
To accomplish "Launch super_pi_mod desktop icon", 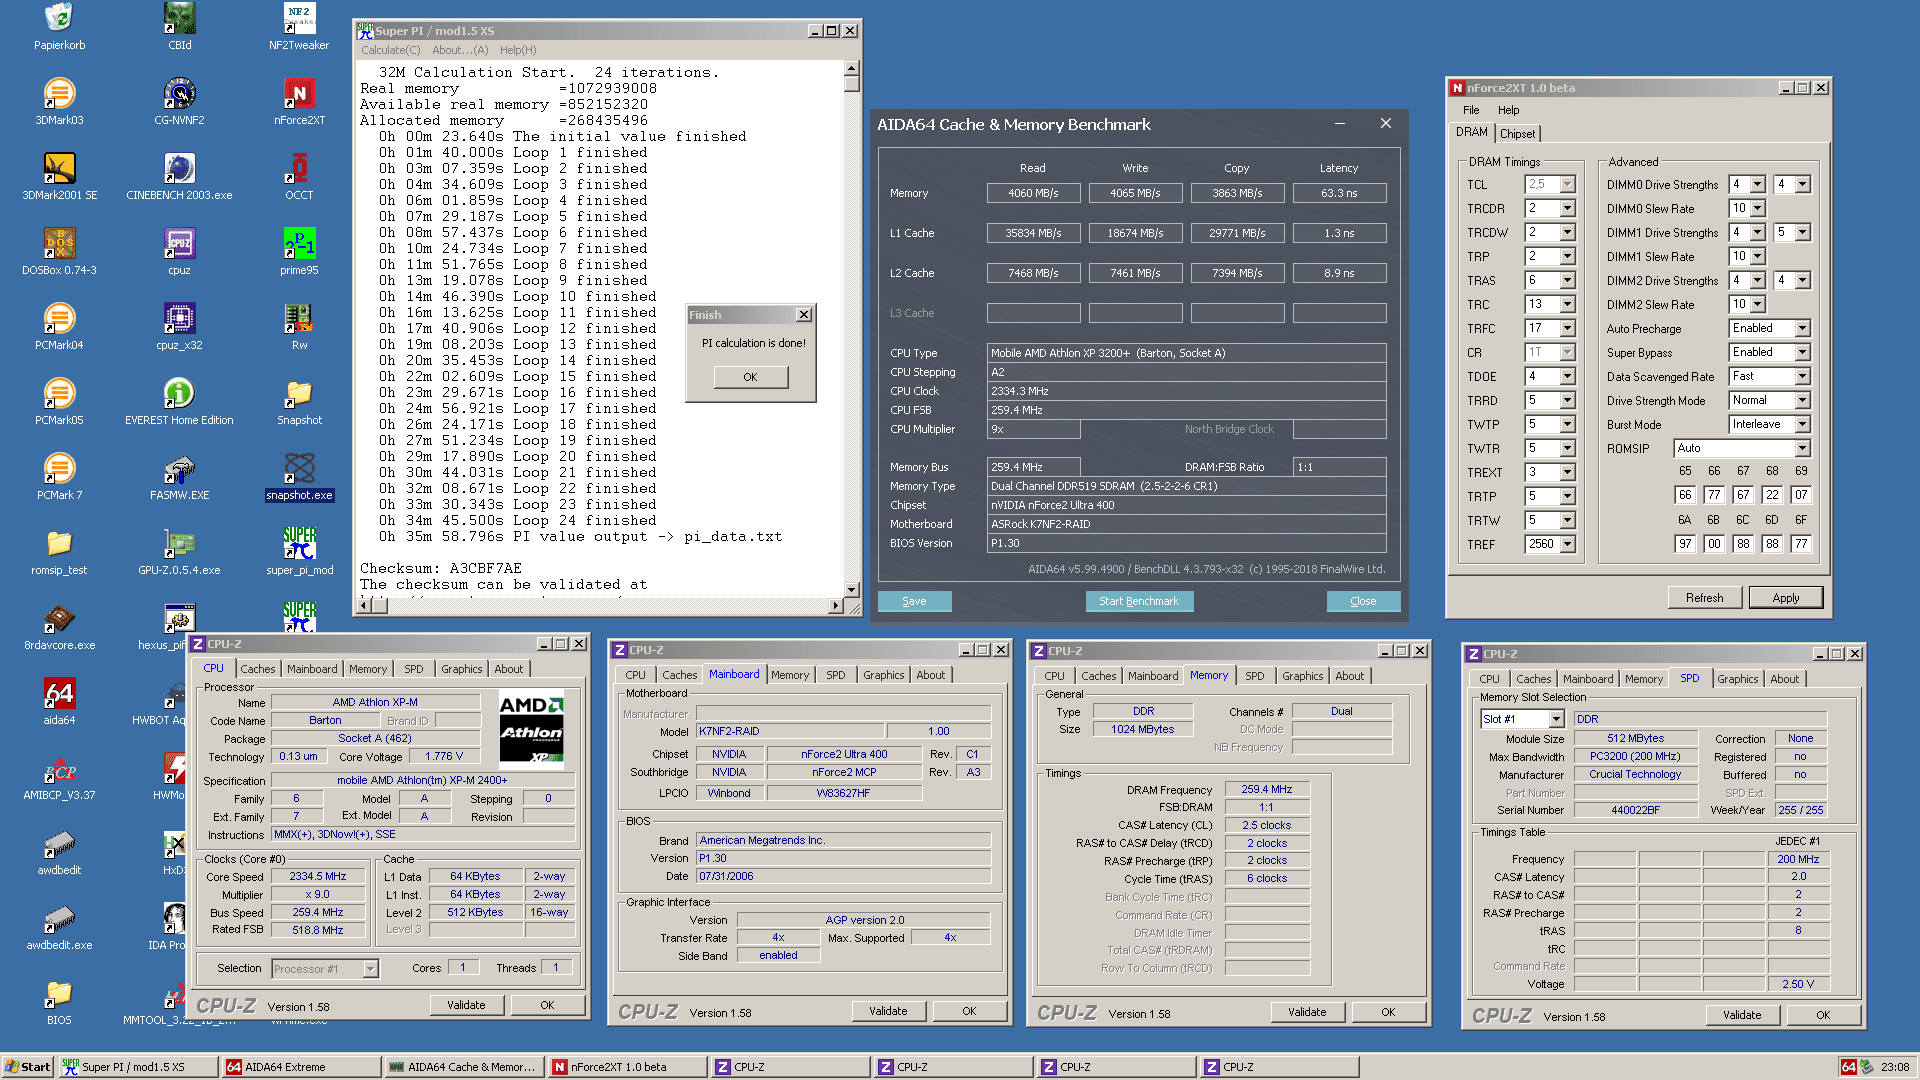I will [x=299, y=551].
